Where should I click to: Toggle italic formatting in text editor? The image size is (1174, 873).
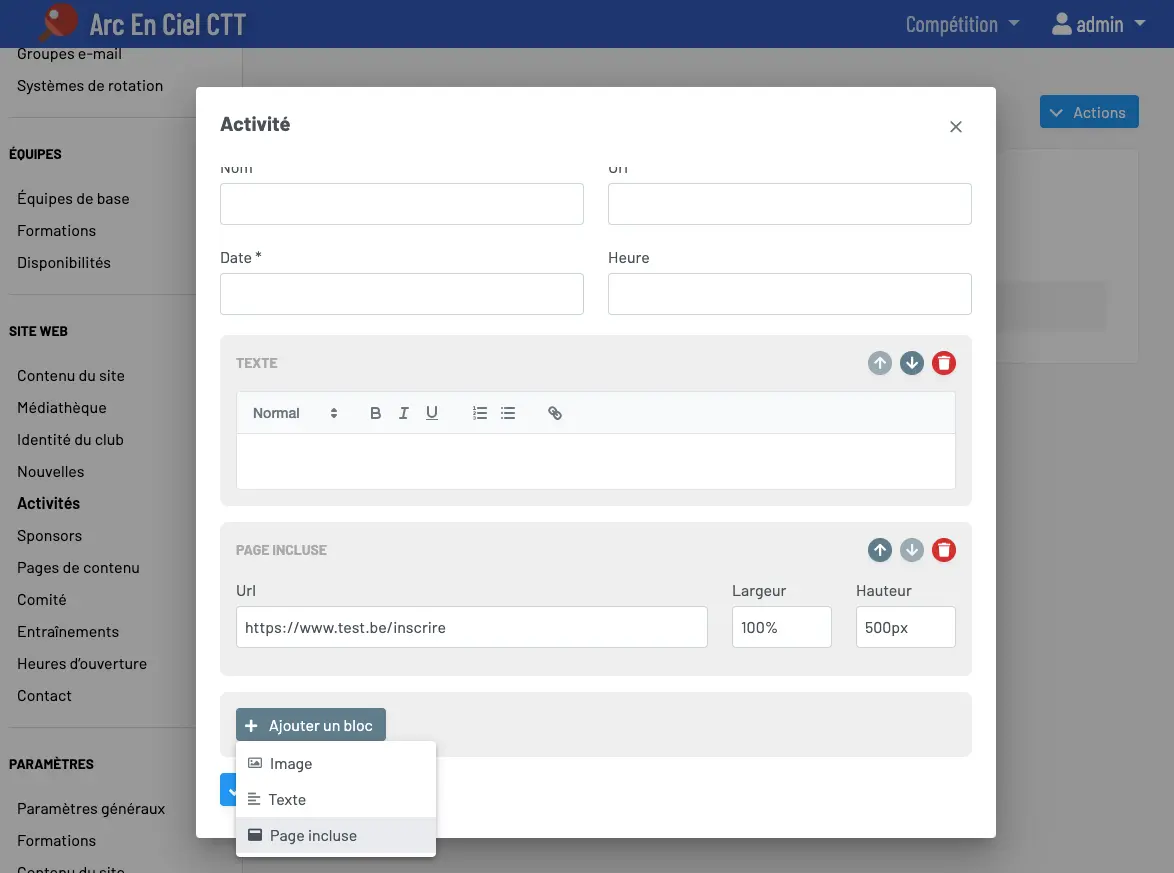click(x=404, y=413)
